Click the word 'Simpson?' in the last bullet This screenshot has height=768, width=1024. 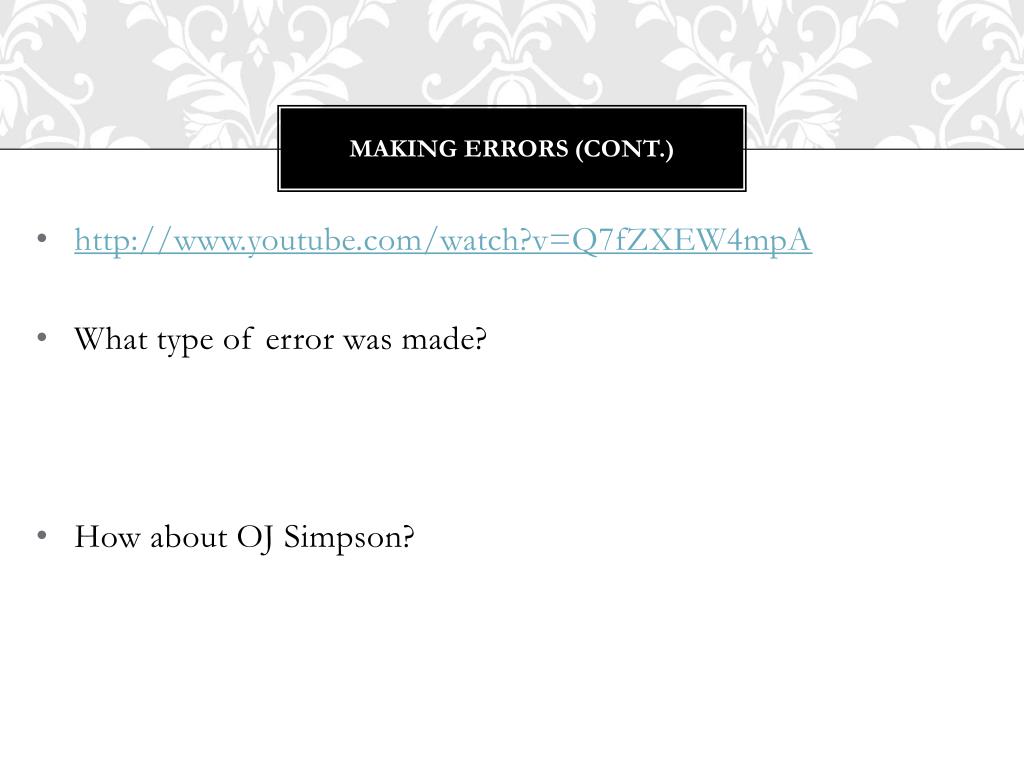349,537
